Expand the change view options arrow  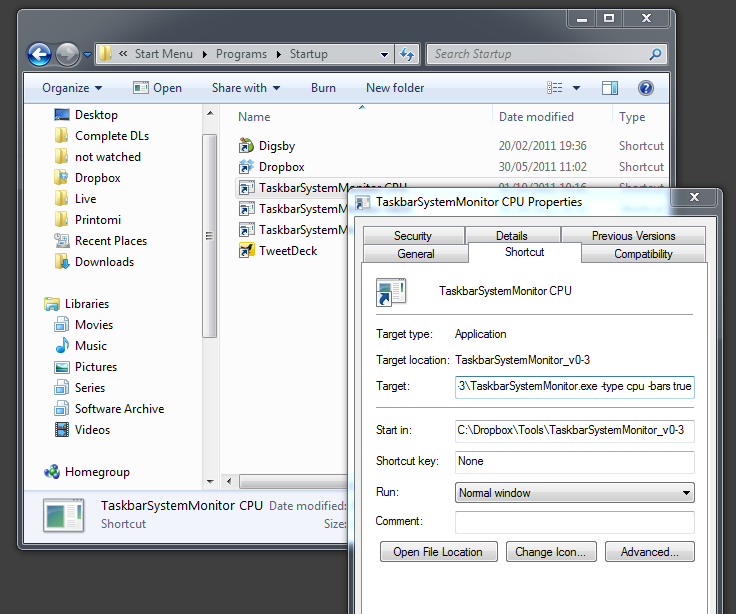click(577, 88)
